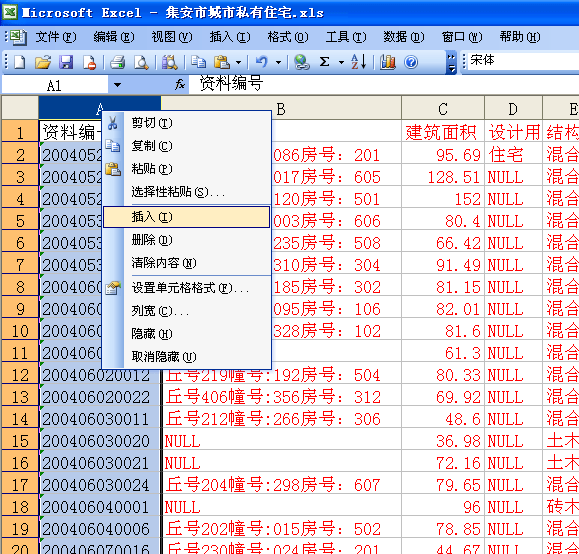
Task: Open the 工具(T) menu
Action: coord(346,37)
